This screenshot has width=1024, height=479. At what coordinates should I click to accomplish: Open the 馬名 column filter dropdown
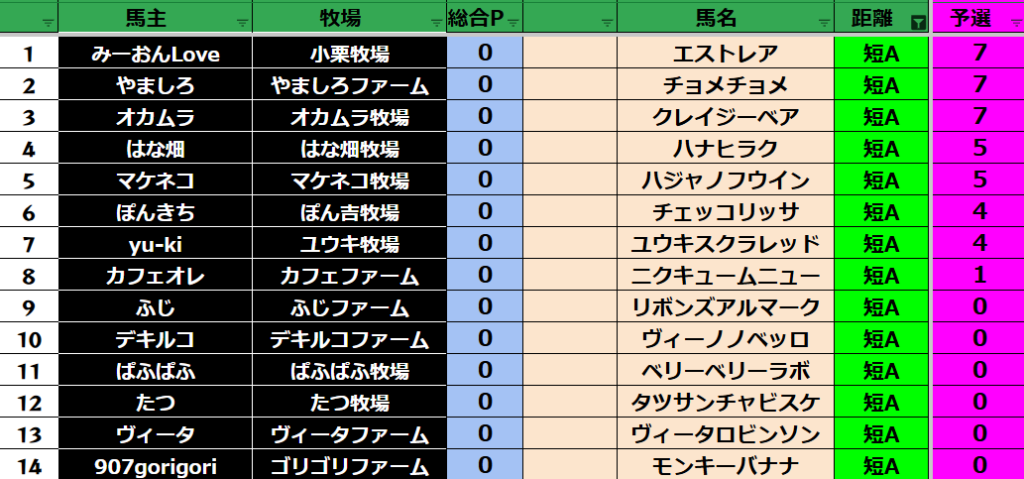click(x=824, y=21)
